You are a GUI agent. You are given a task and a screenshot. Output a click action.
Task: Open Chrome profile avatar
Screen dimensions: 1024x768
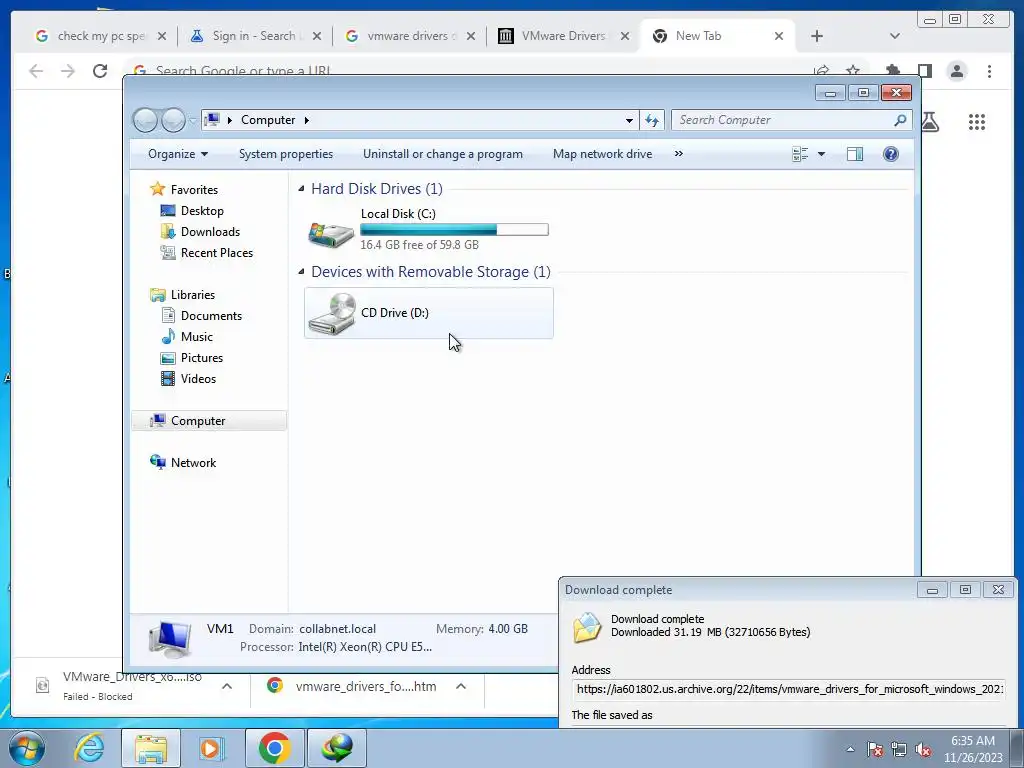(x=957, y=71)
